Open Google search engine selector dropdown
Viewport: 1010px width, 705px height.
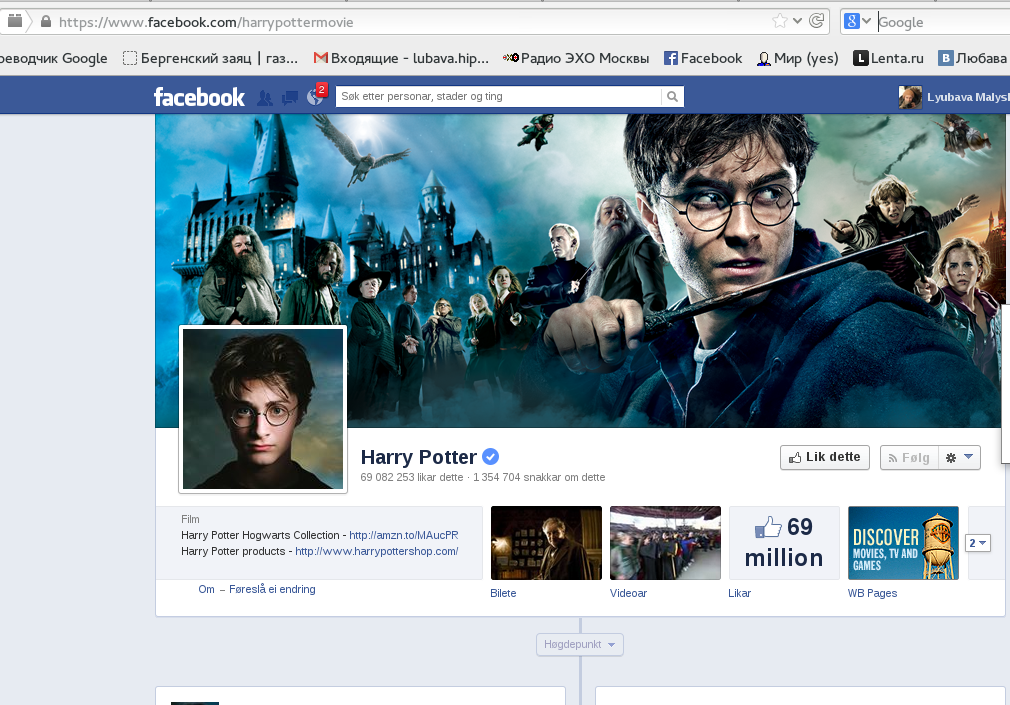coord(858,21)
